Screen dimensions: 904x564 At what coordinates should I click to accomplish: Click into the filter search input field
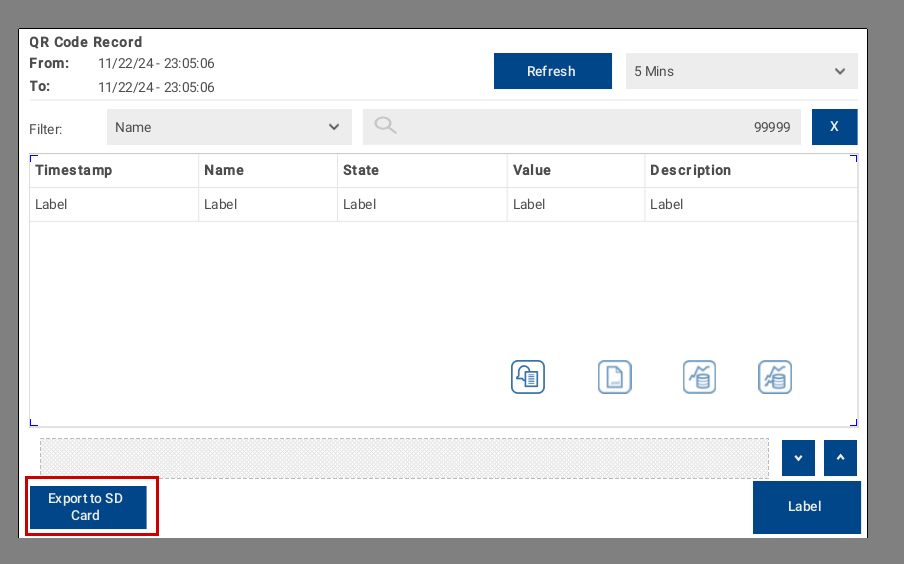click(582, 127)
